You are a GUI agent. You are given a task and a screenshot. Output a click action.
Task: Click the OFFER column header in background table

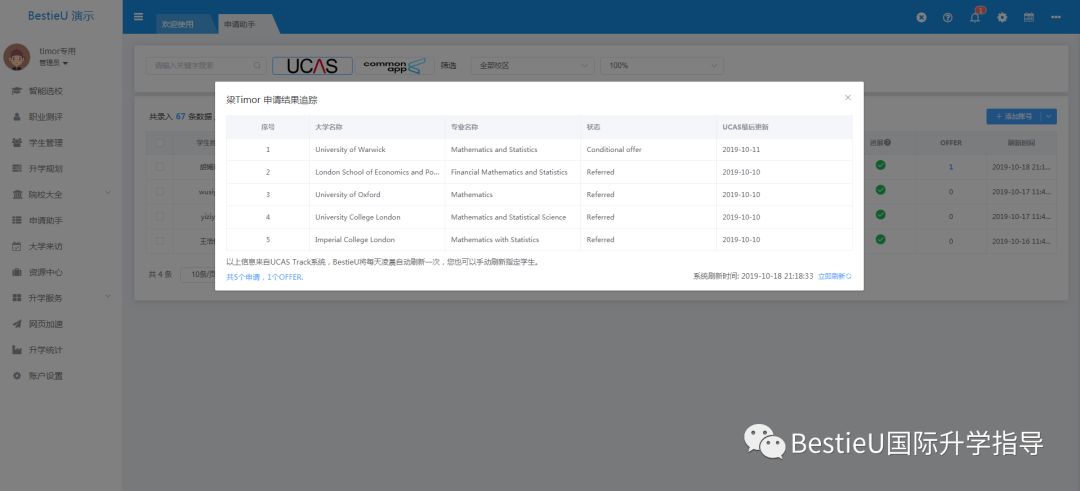pos(951,143)
